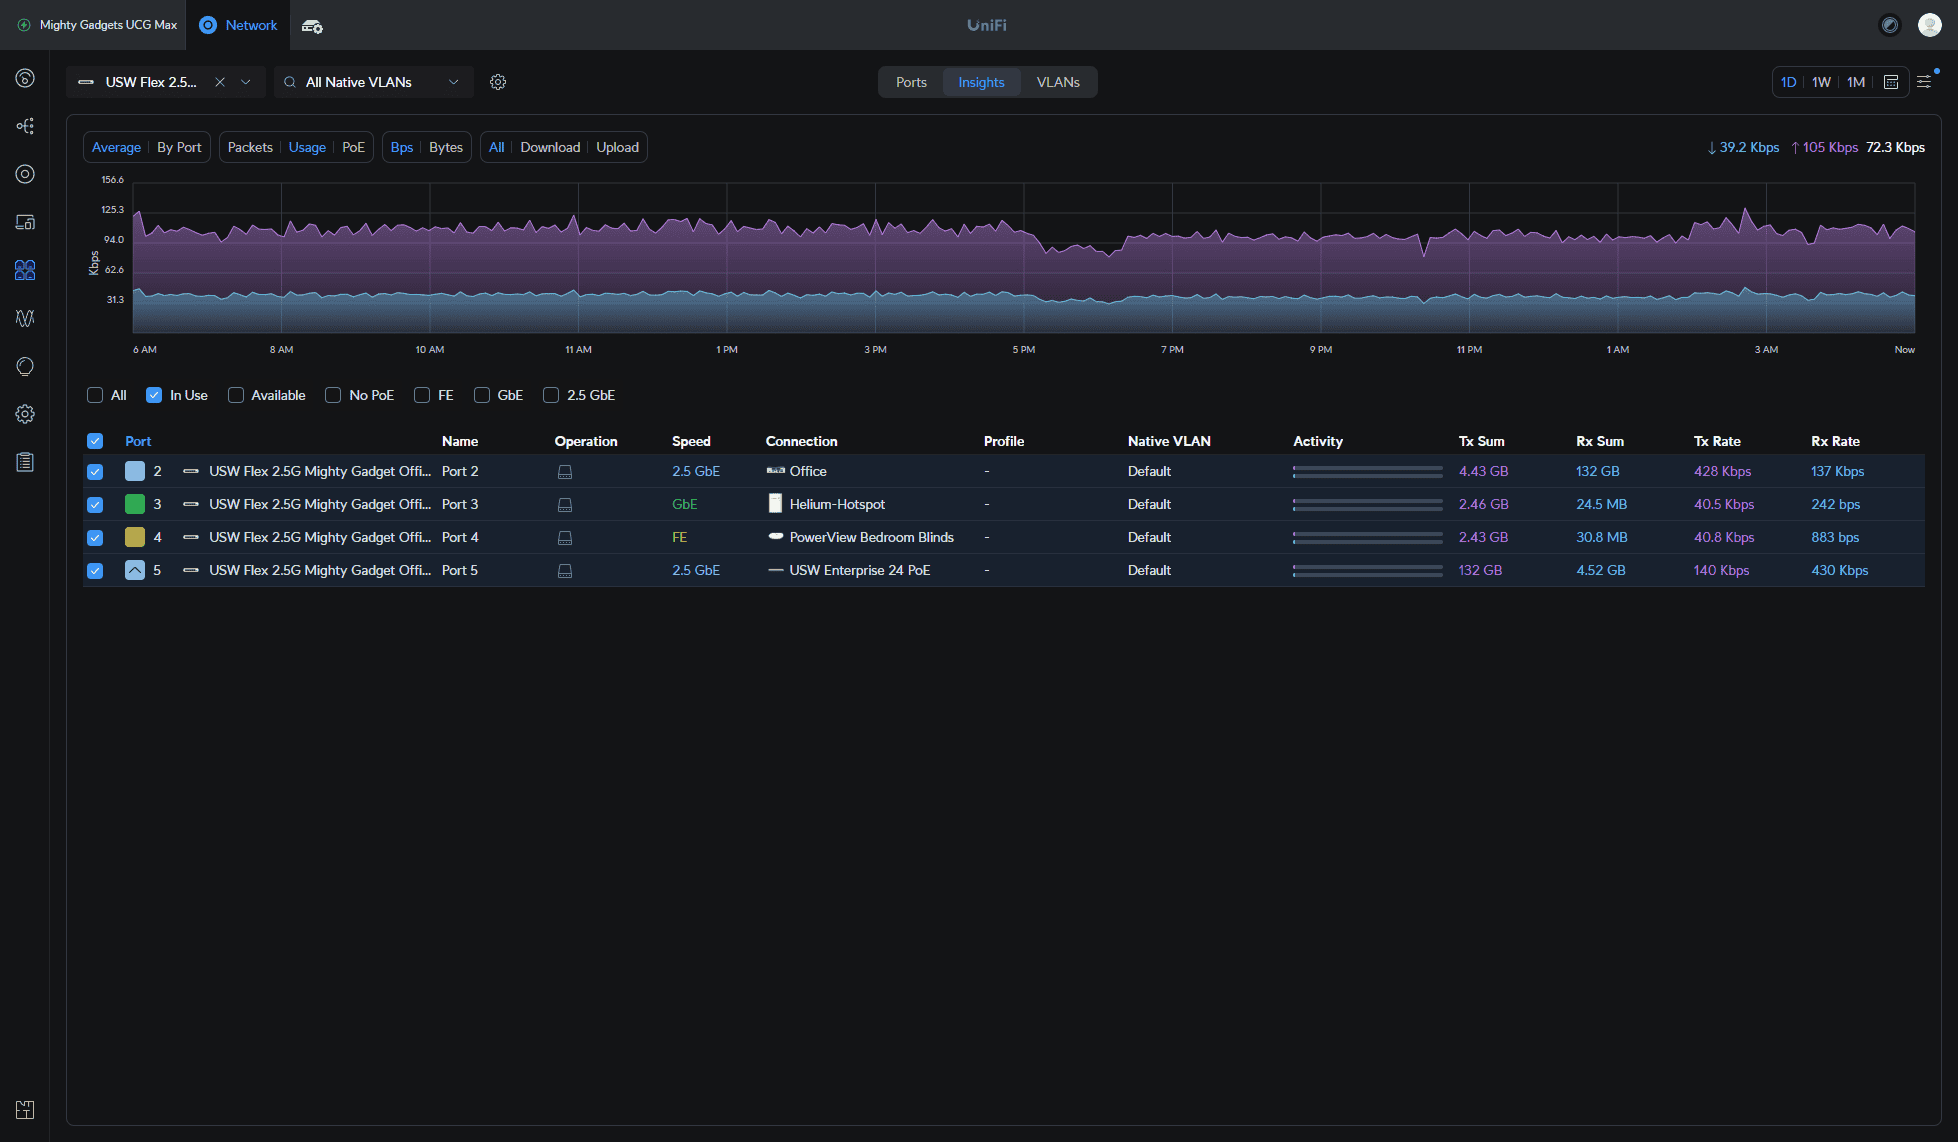The width and height of the screenshot is (1958, 1142).
Task: Uncheck the In Use filter checkbox
Action: point(154,395)
